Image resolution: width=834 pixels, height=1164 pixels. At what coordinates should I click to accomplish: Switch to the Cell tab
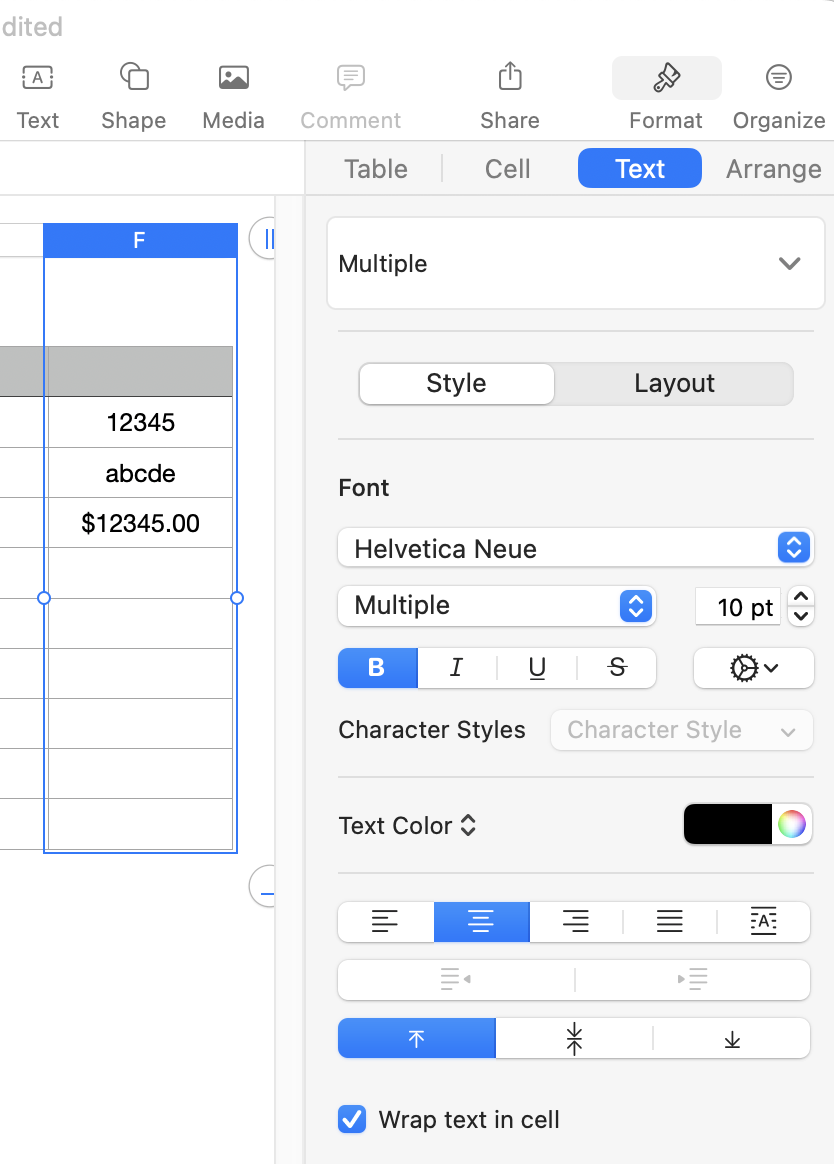[506, 169]
